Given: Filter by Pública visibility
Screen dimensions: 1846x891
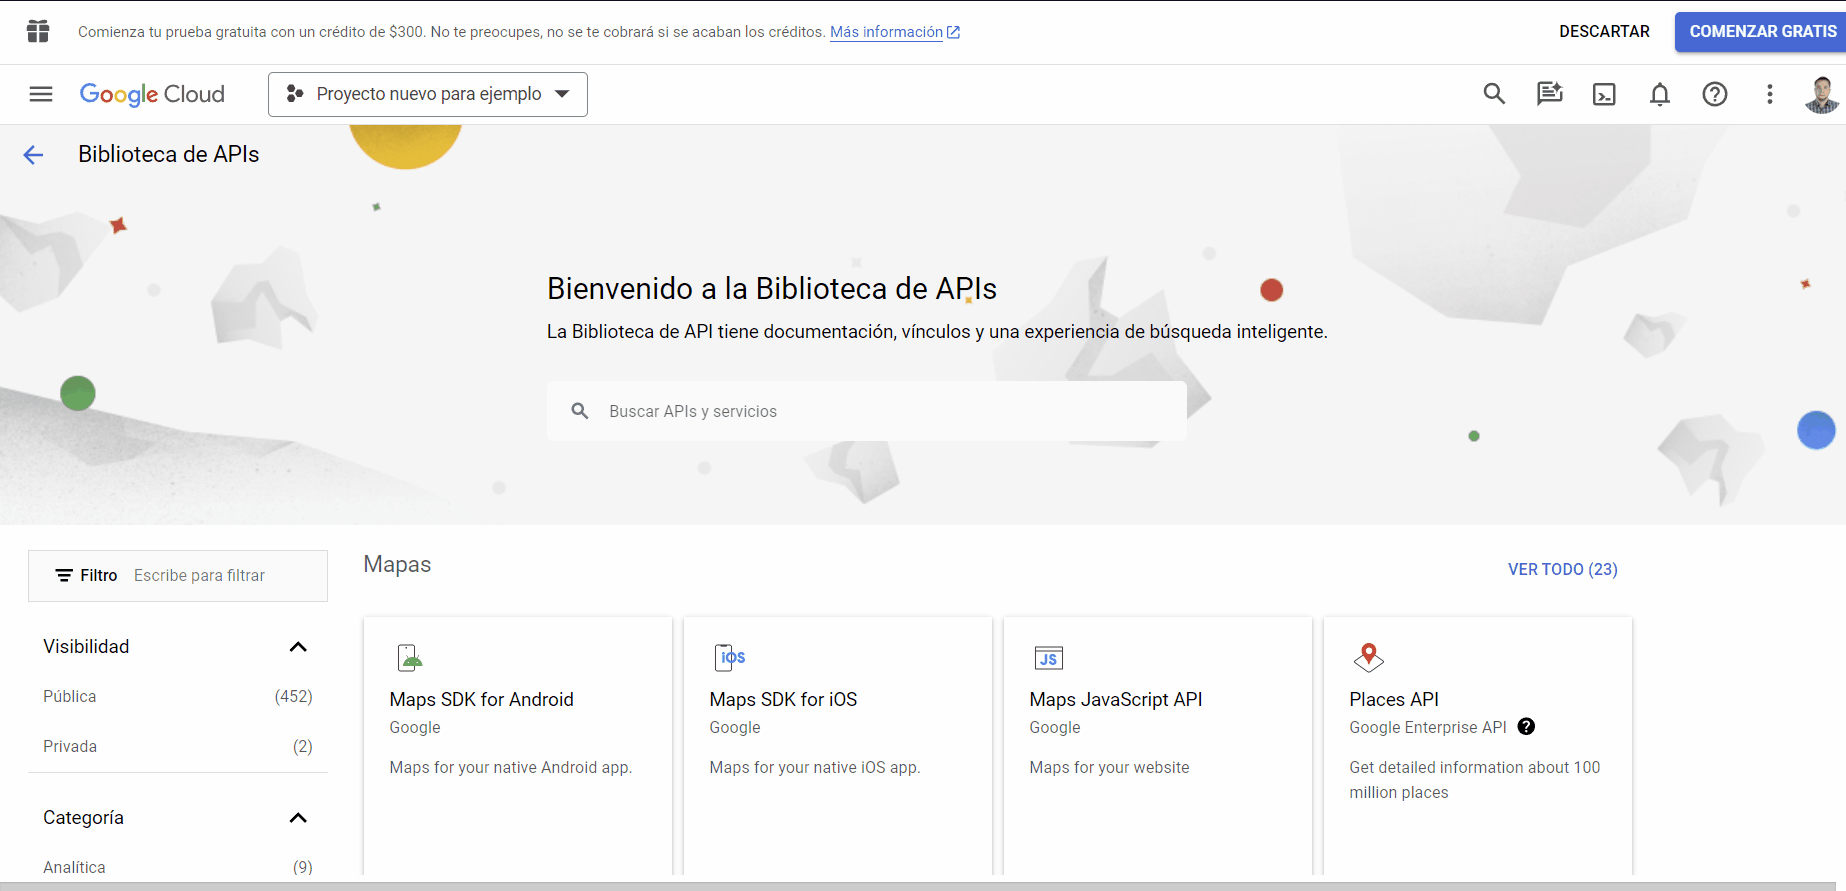Looking at the screenshot, I should [x=70, y=696].
